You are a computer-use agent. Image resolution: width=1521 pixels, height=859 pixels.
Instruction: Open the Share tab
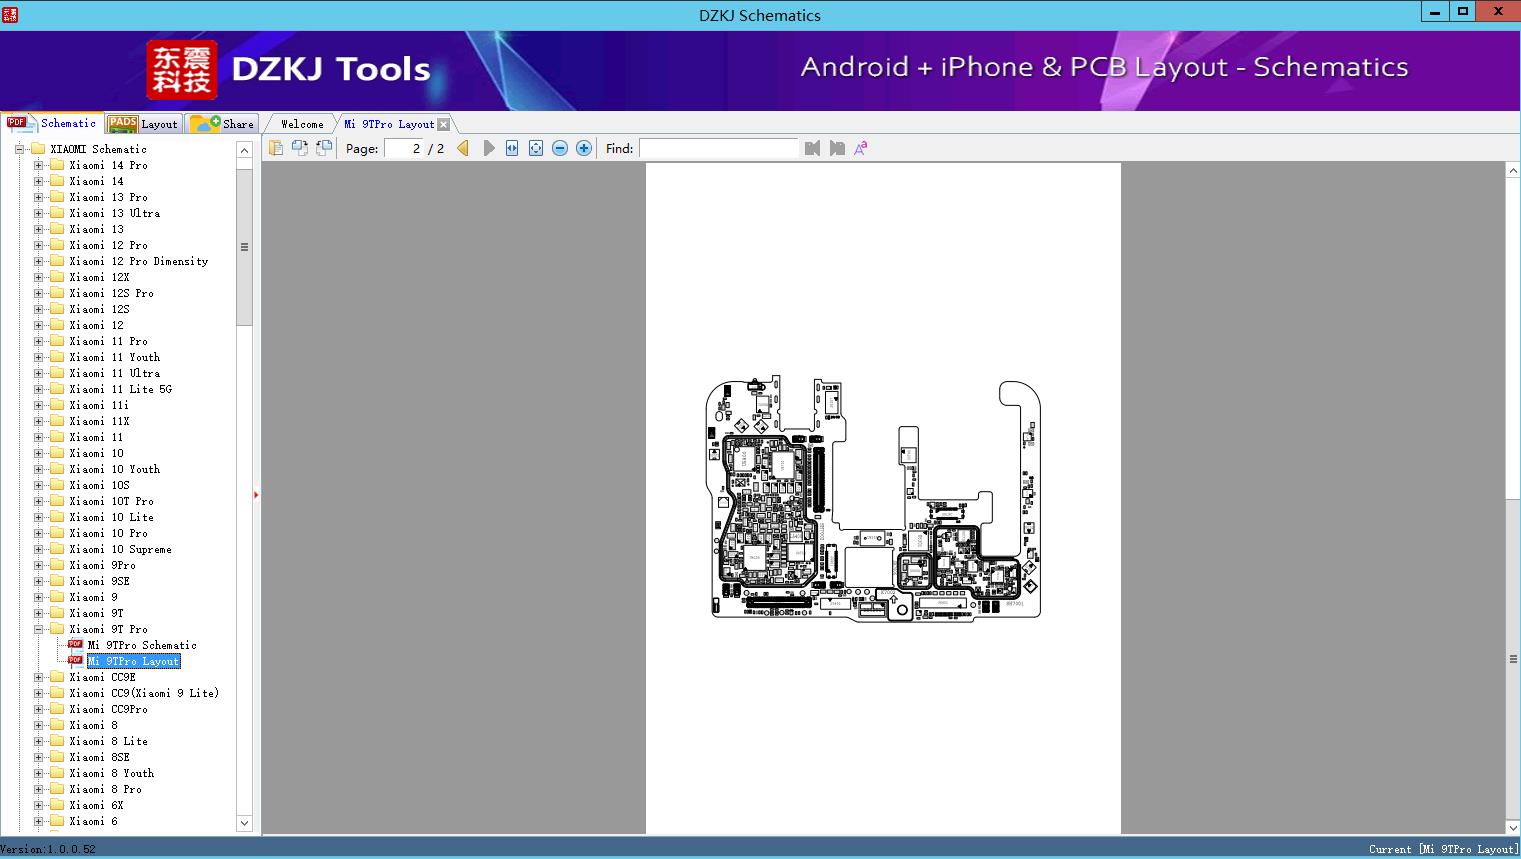pos(224,124)
